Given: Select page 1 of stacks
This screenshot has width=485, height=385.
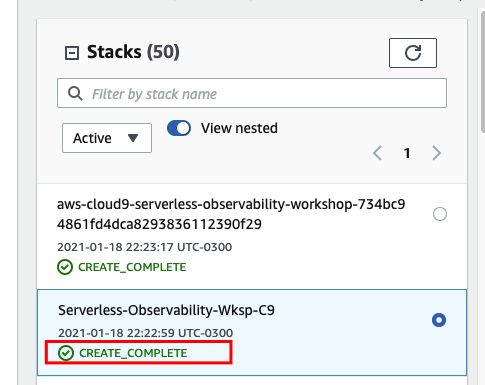Looking at the screenshot, I should [x=407, y=153].
